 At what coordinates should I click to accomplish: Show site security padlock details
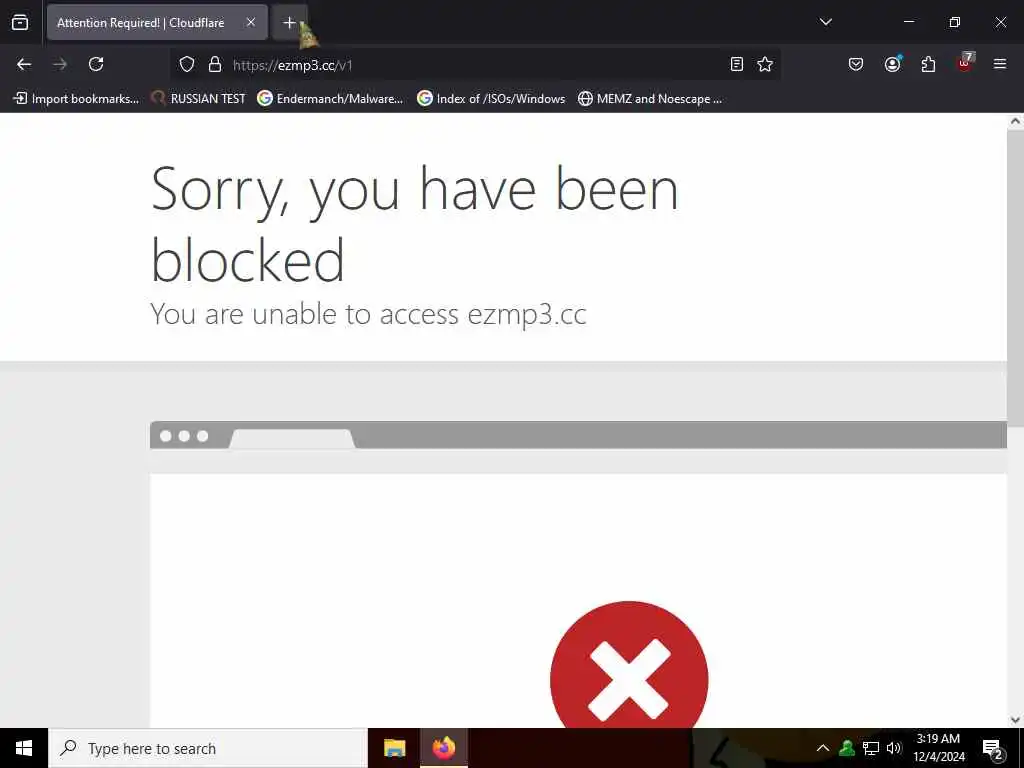point(214,65)
